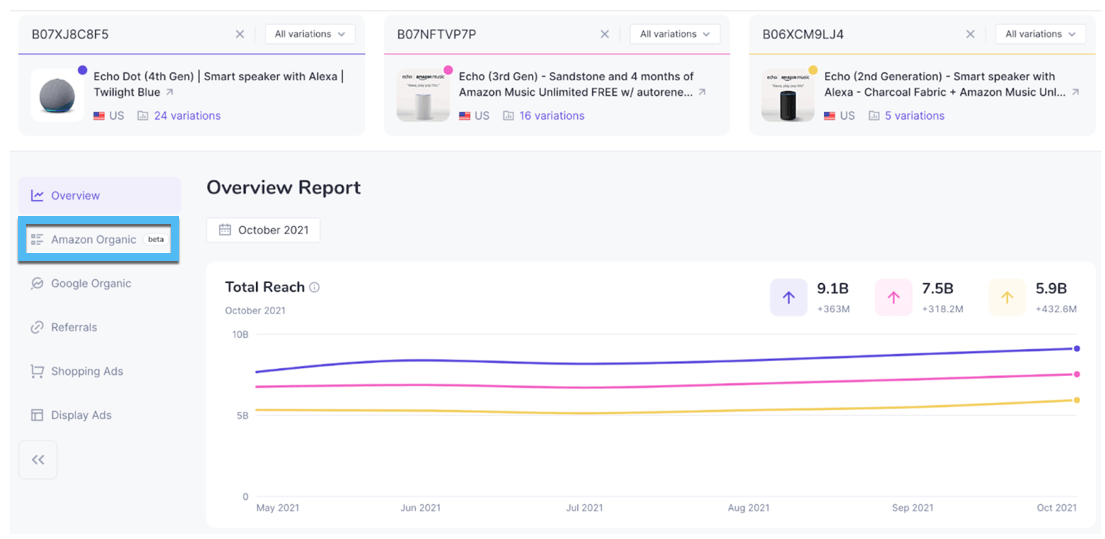Remove the B07NFTVP7P product entry
The height and width of the screenshot is (539, 1105).
(605, 34)
